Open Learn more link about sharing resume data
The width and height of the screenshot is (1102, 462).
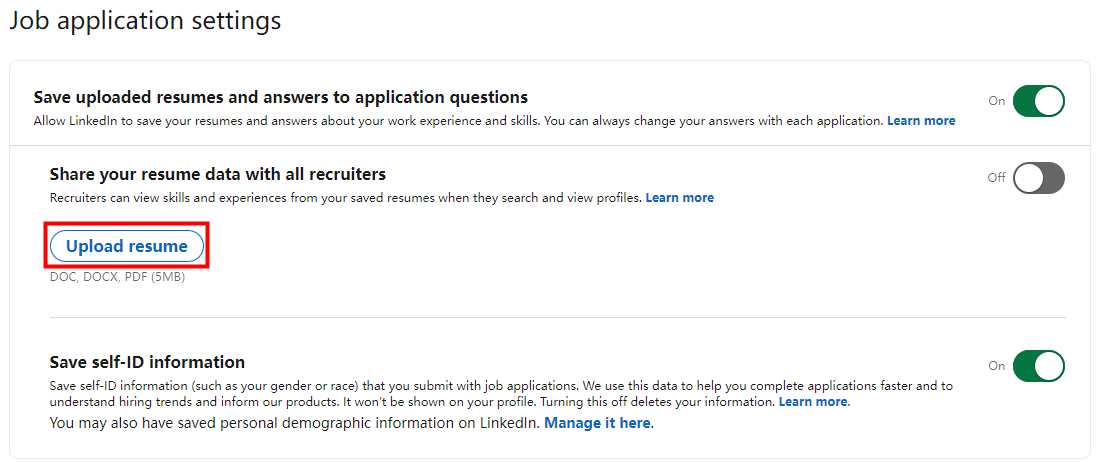(680, 198)
